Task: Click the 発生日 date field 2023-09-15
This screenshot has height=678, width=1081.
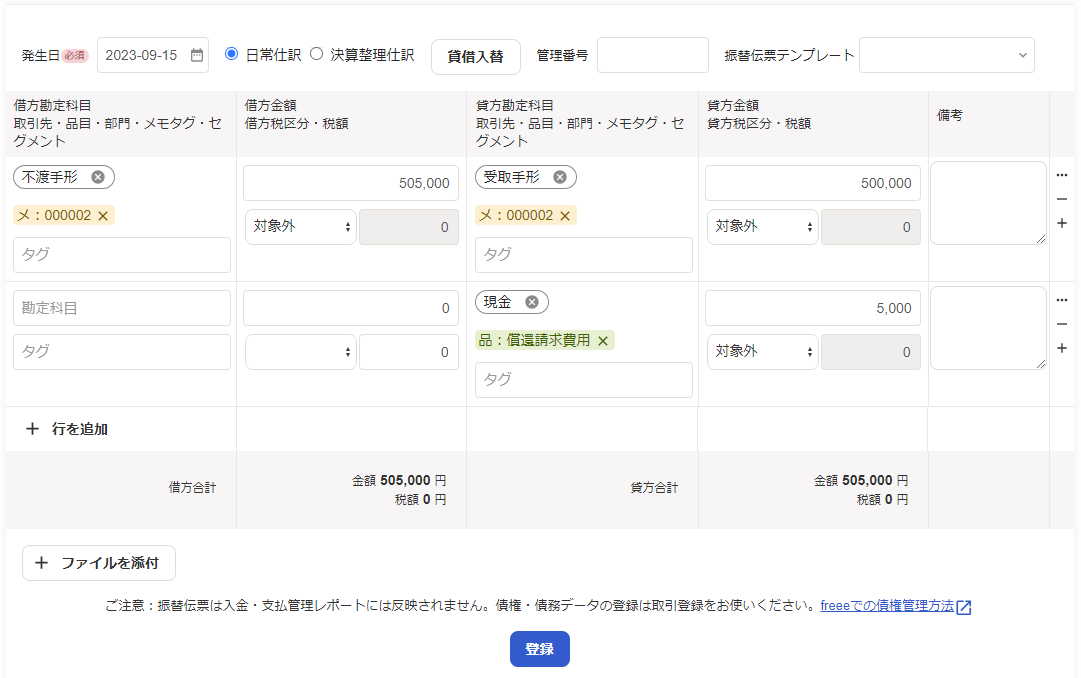Action: click(153, 55)
